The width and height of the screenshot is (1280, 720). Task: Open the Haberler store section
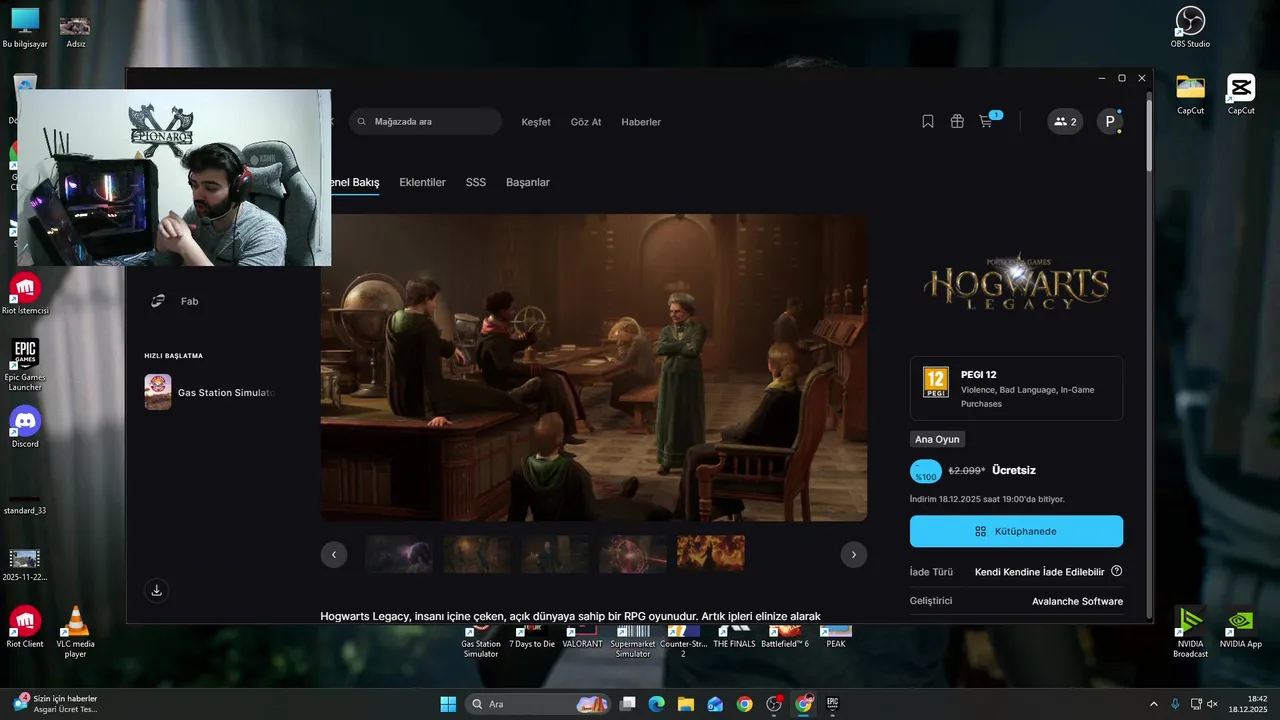pyautogui.click(x=641, y=122)
